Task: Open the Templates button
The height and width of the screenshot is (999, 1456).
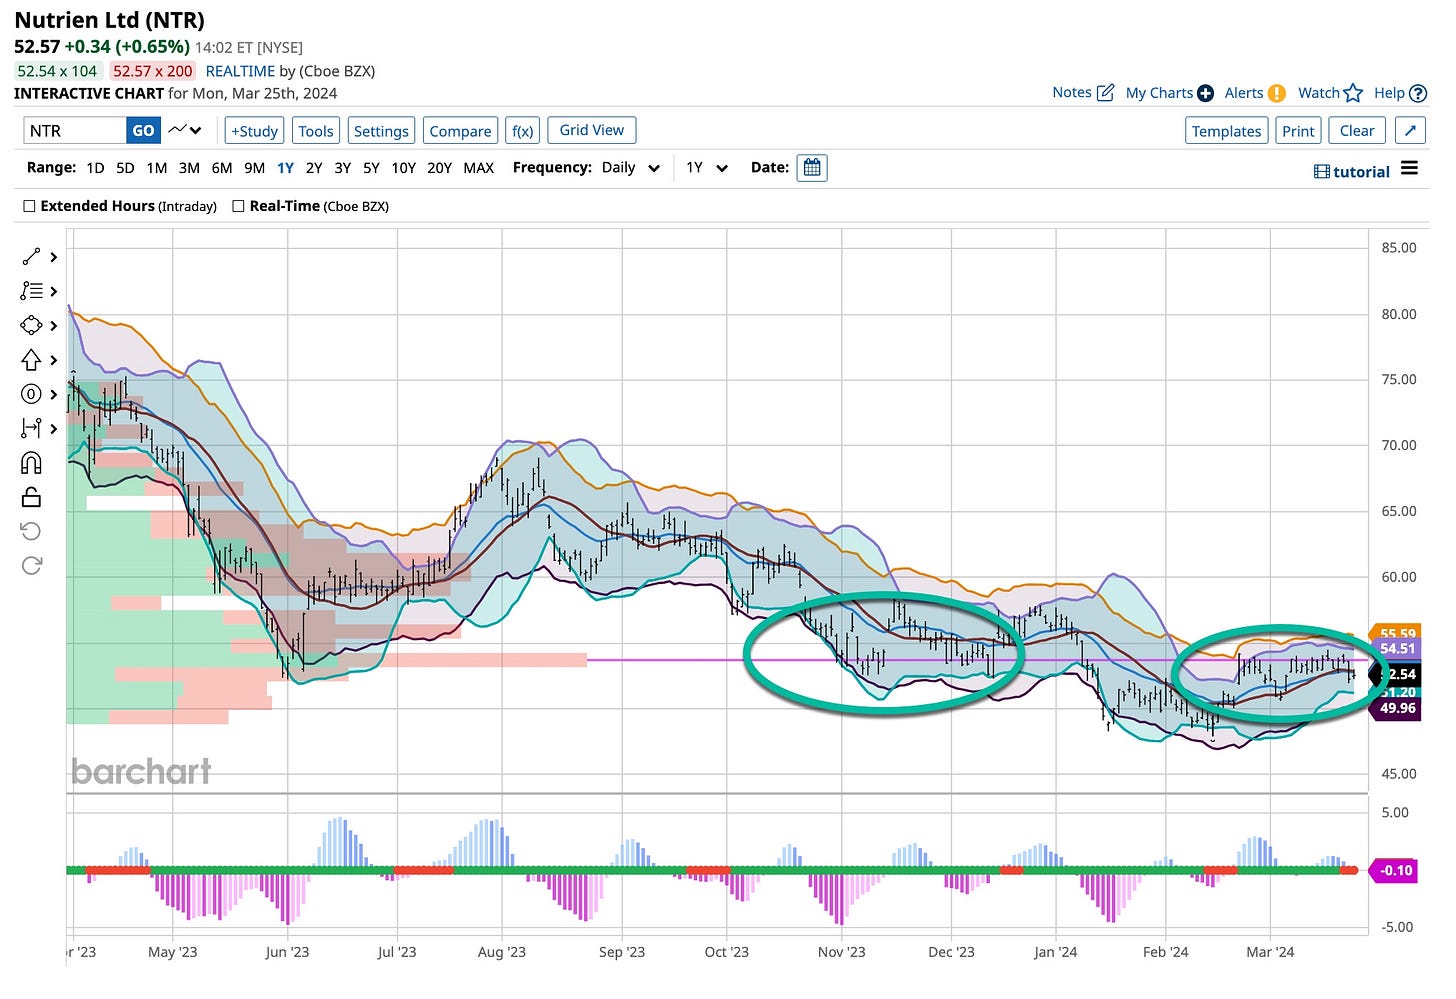Action: [1226, 131]
